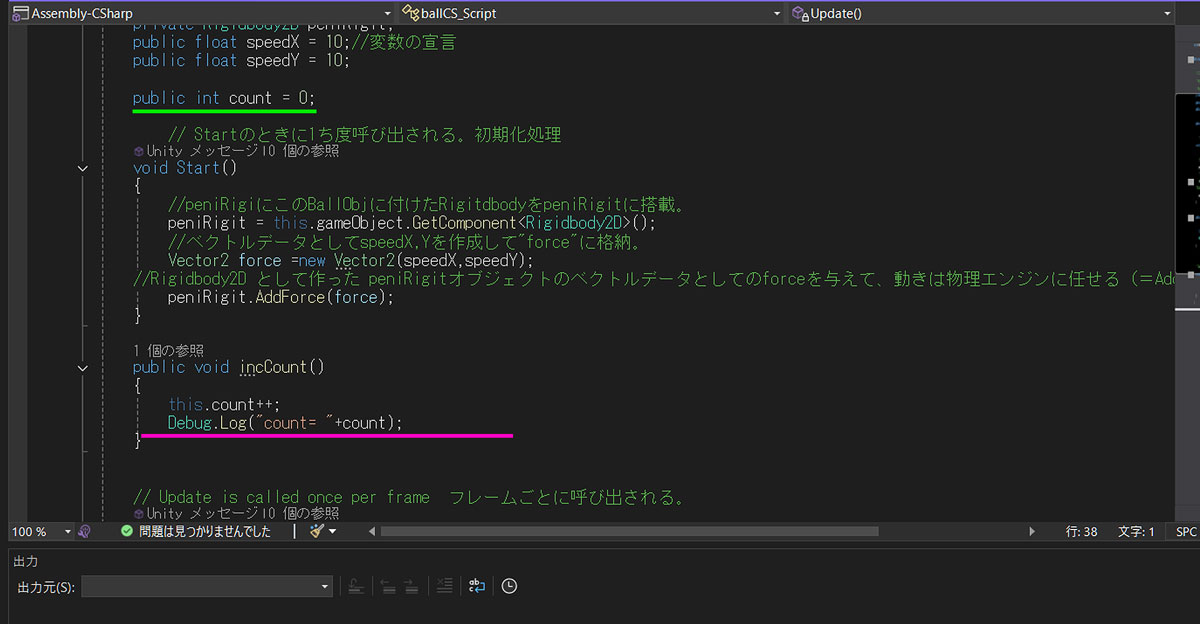
Task: Go to previous message in output
Action: tap(388, 586)
